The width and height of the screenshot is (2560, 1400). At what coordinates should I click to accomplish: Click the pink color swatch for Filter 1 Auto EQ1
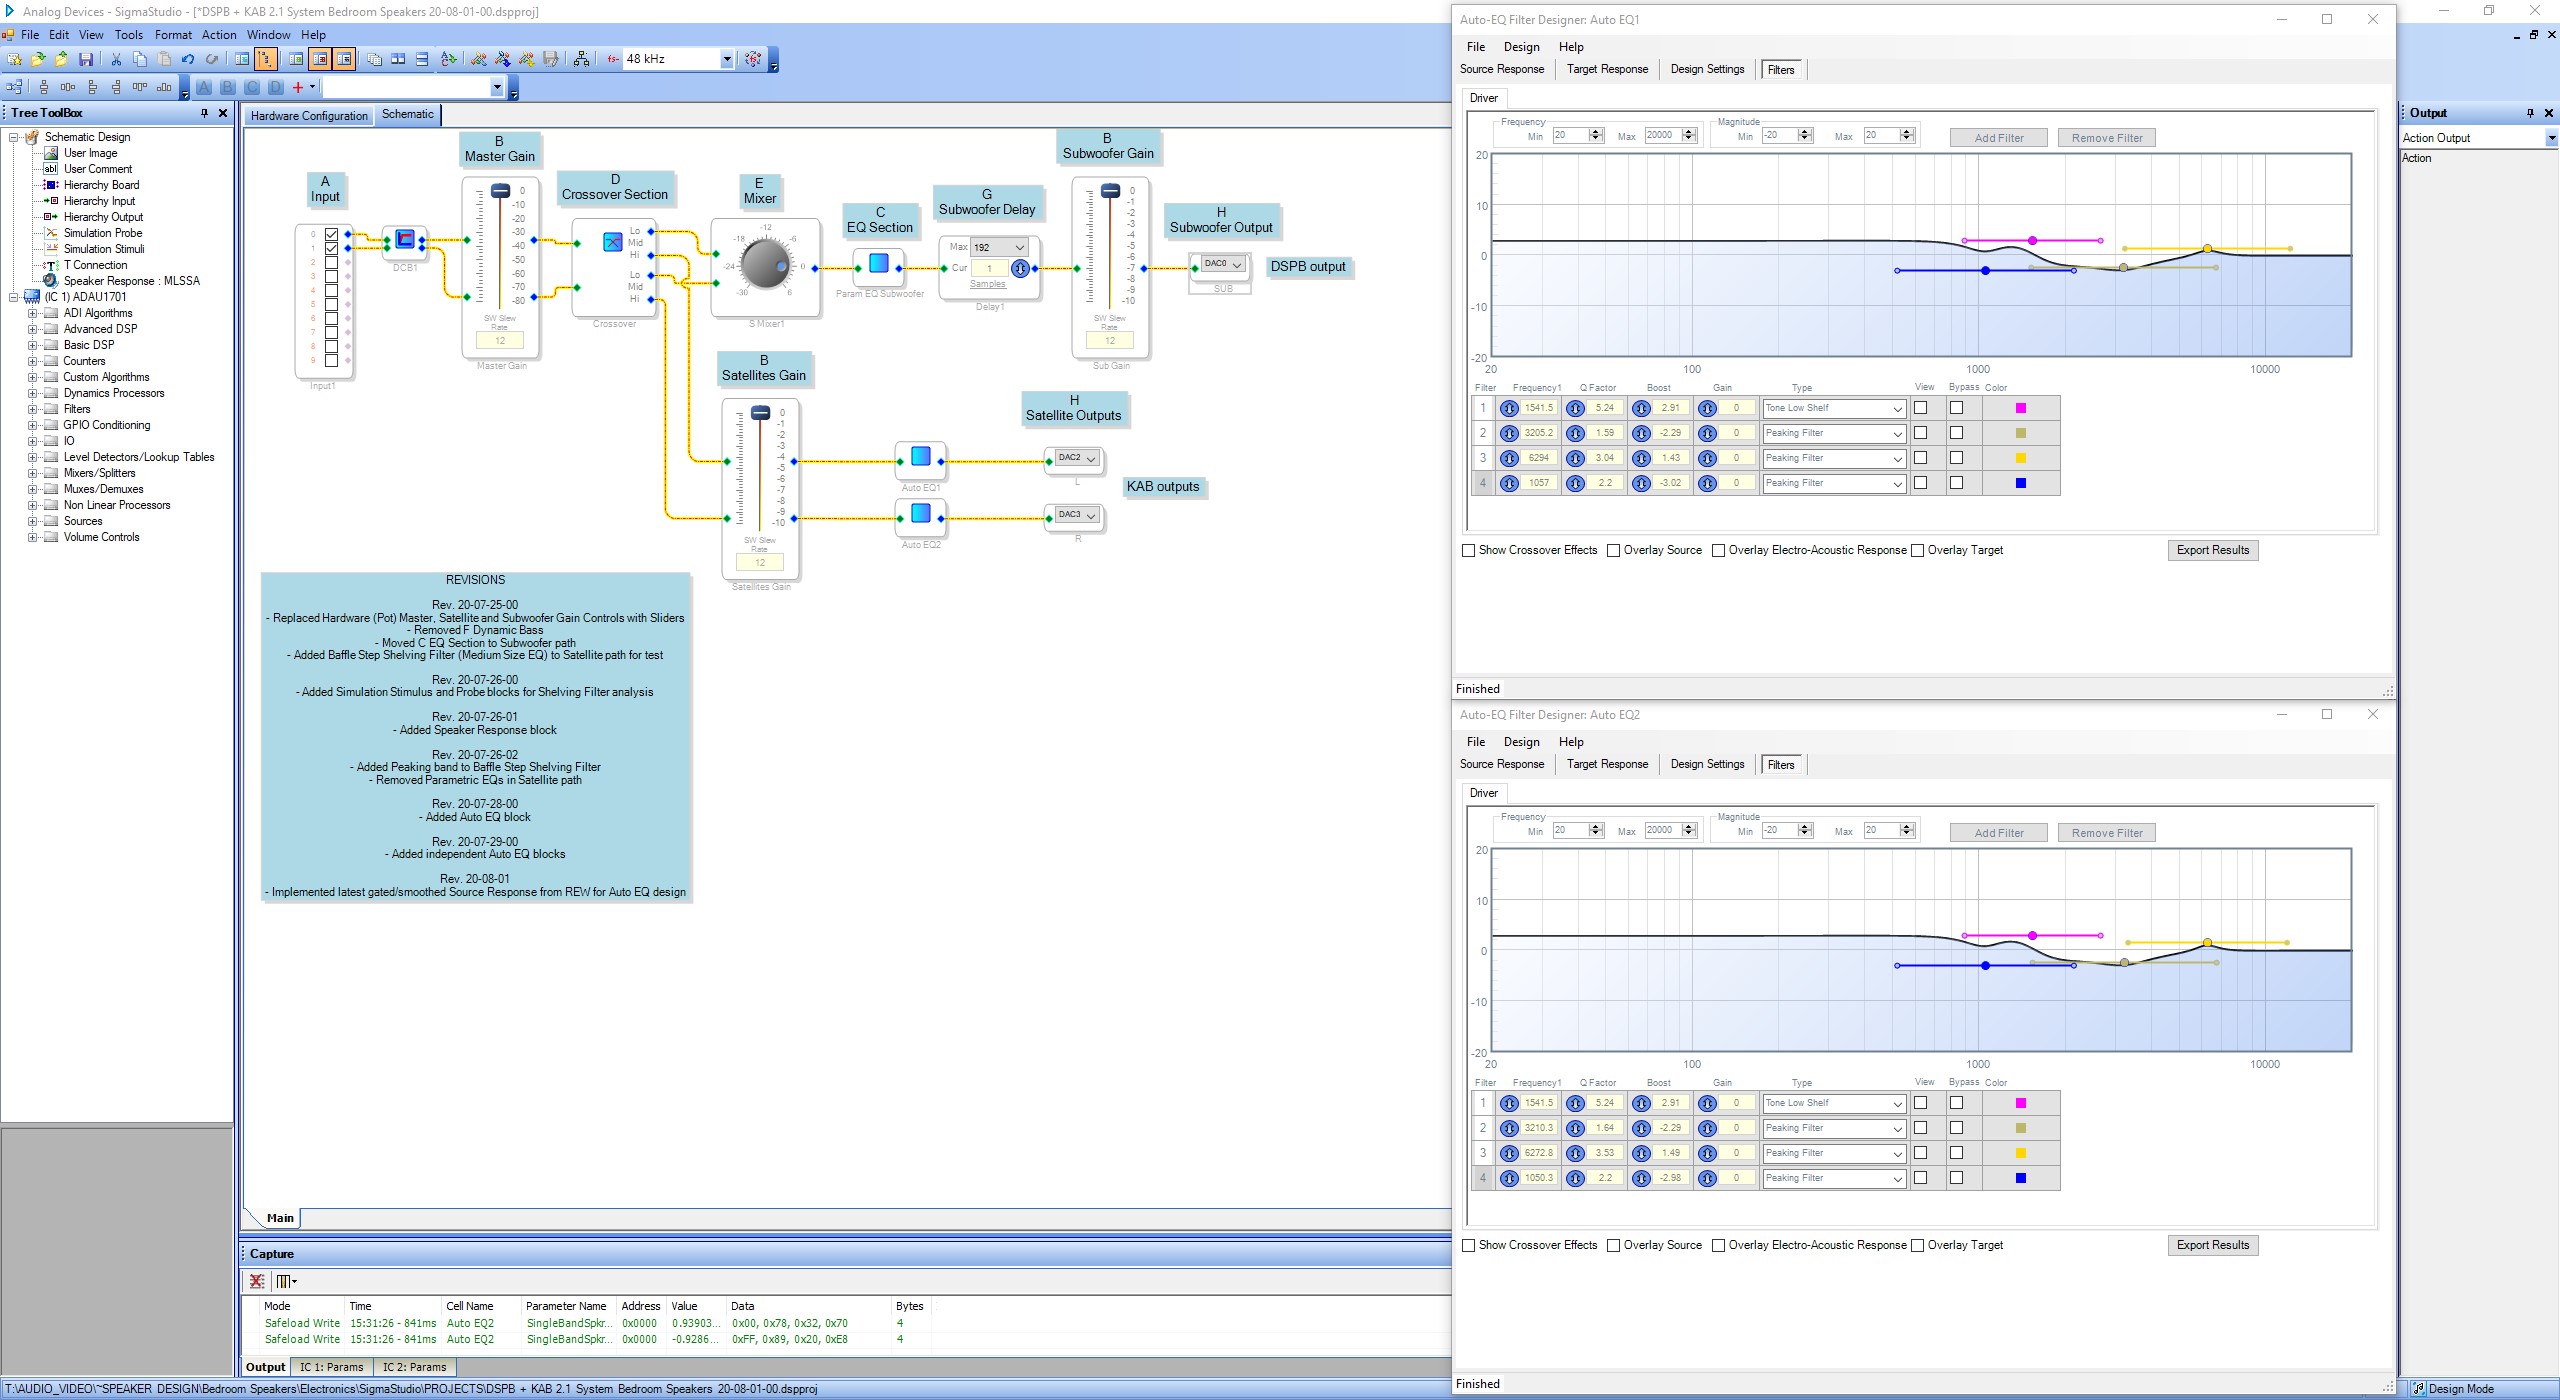point(2020,409)
